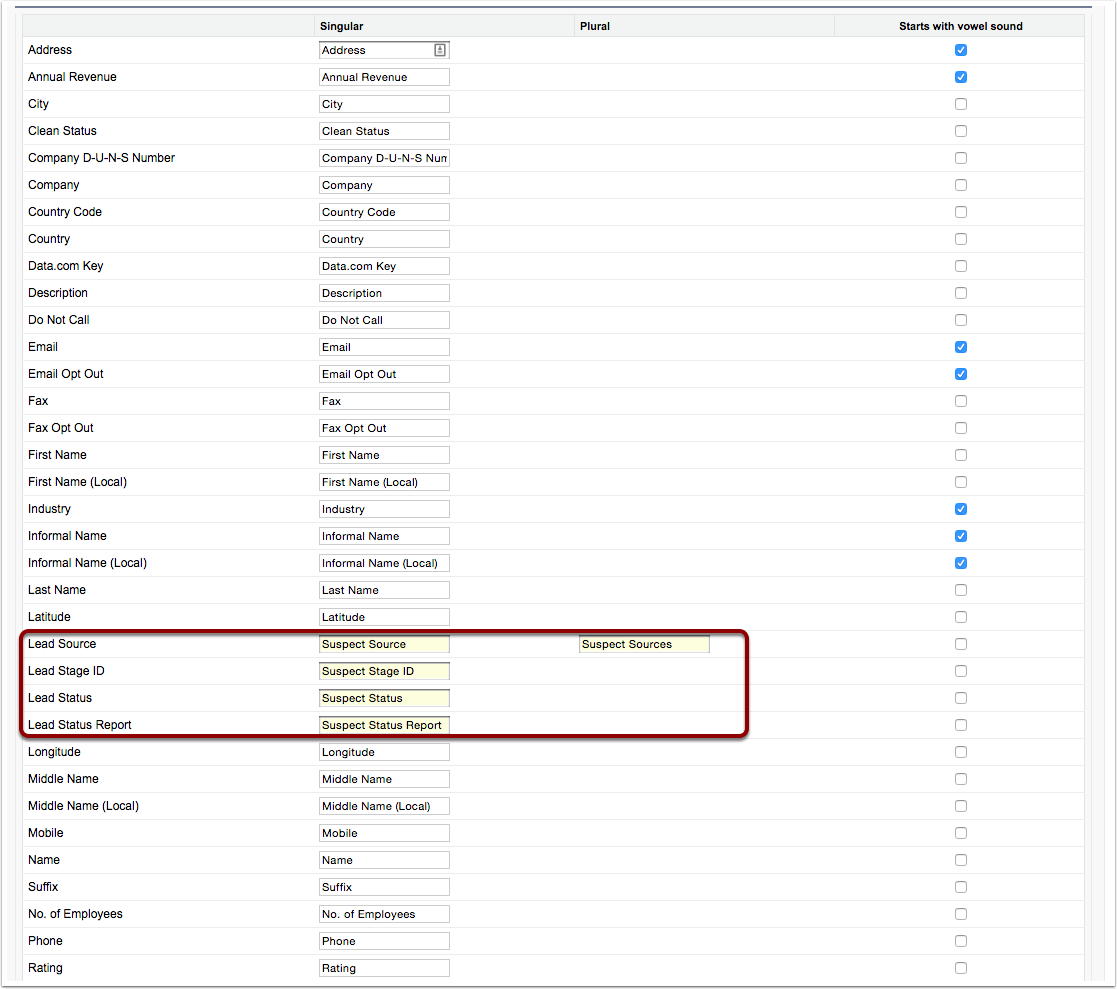Disable vowel sound for Industry

pyautogui.click(x=961, y=508)
